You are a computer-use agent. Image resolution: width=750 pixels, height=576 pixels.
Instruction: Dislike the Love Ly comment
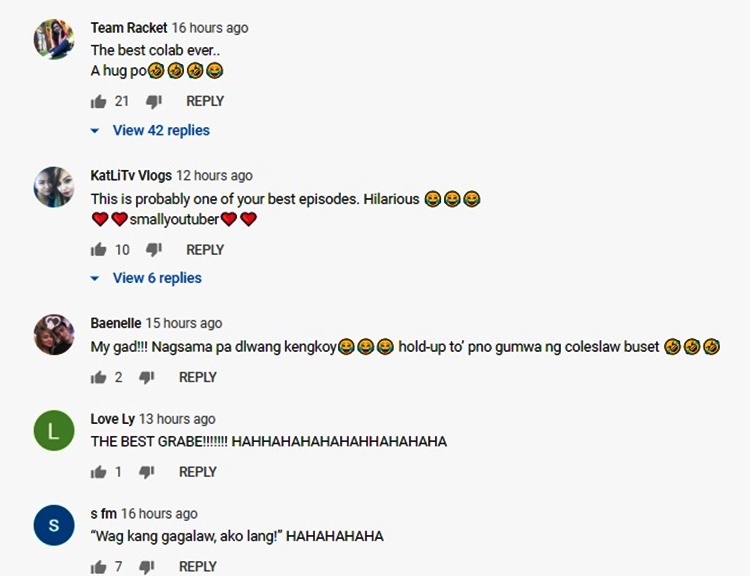click(146, 472)
